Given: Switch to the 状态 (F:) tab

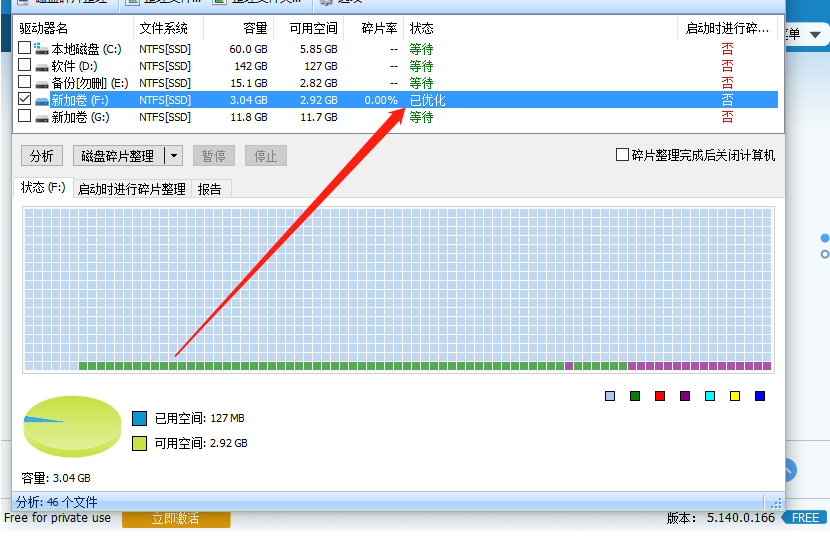Looking at the screenshot, I should (43, 187).
